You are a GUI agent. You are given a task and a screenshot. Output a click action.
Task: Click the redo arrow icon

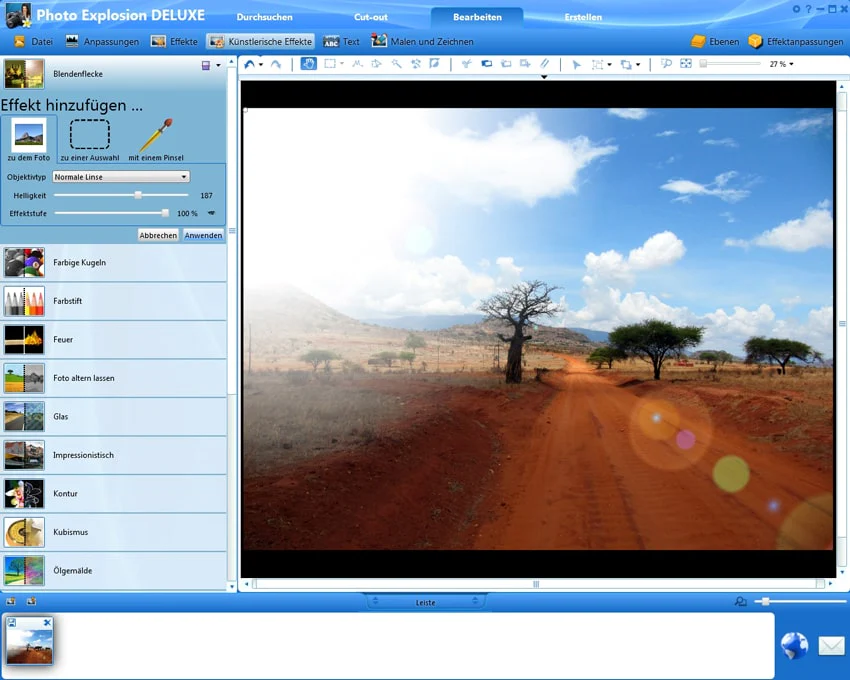[x=276, y=64]
